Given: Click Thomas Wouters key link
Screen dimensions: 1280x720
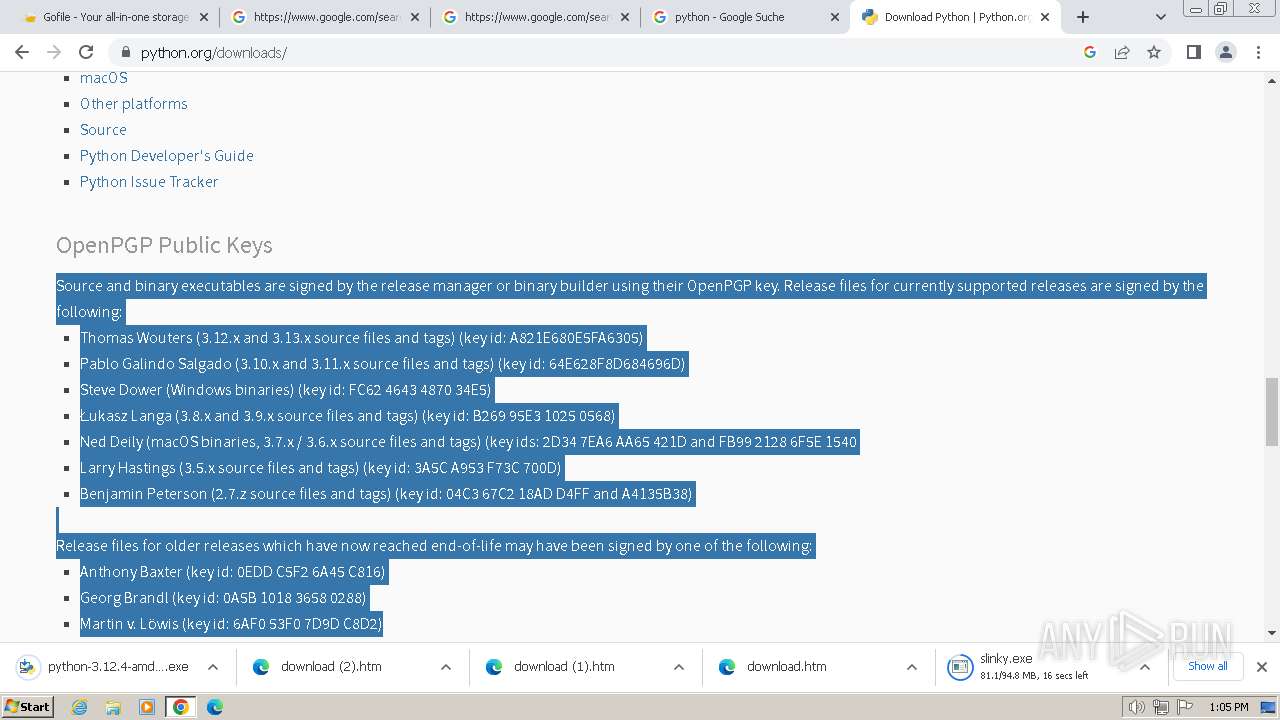Looking at the screenshot, I should tap(362, 338).
